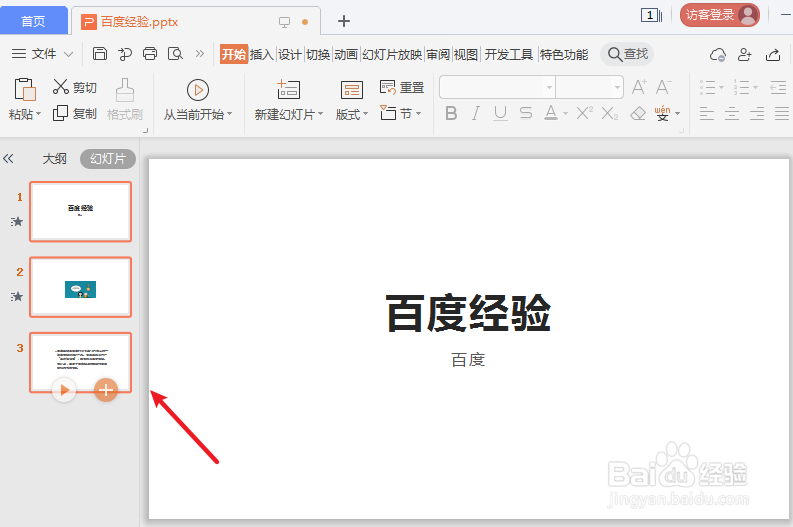Click the 查找 Search box
This screenshot has height=527, width=793.
[x=627, y=54]
